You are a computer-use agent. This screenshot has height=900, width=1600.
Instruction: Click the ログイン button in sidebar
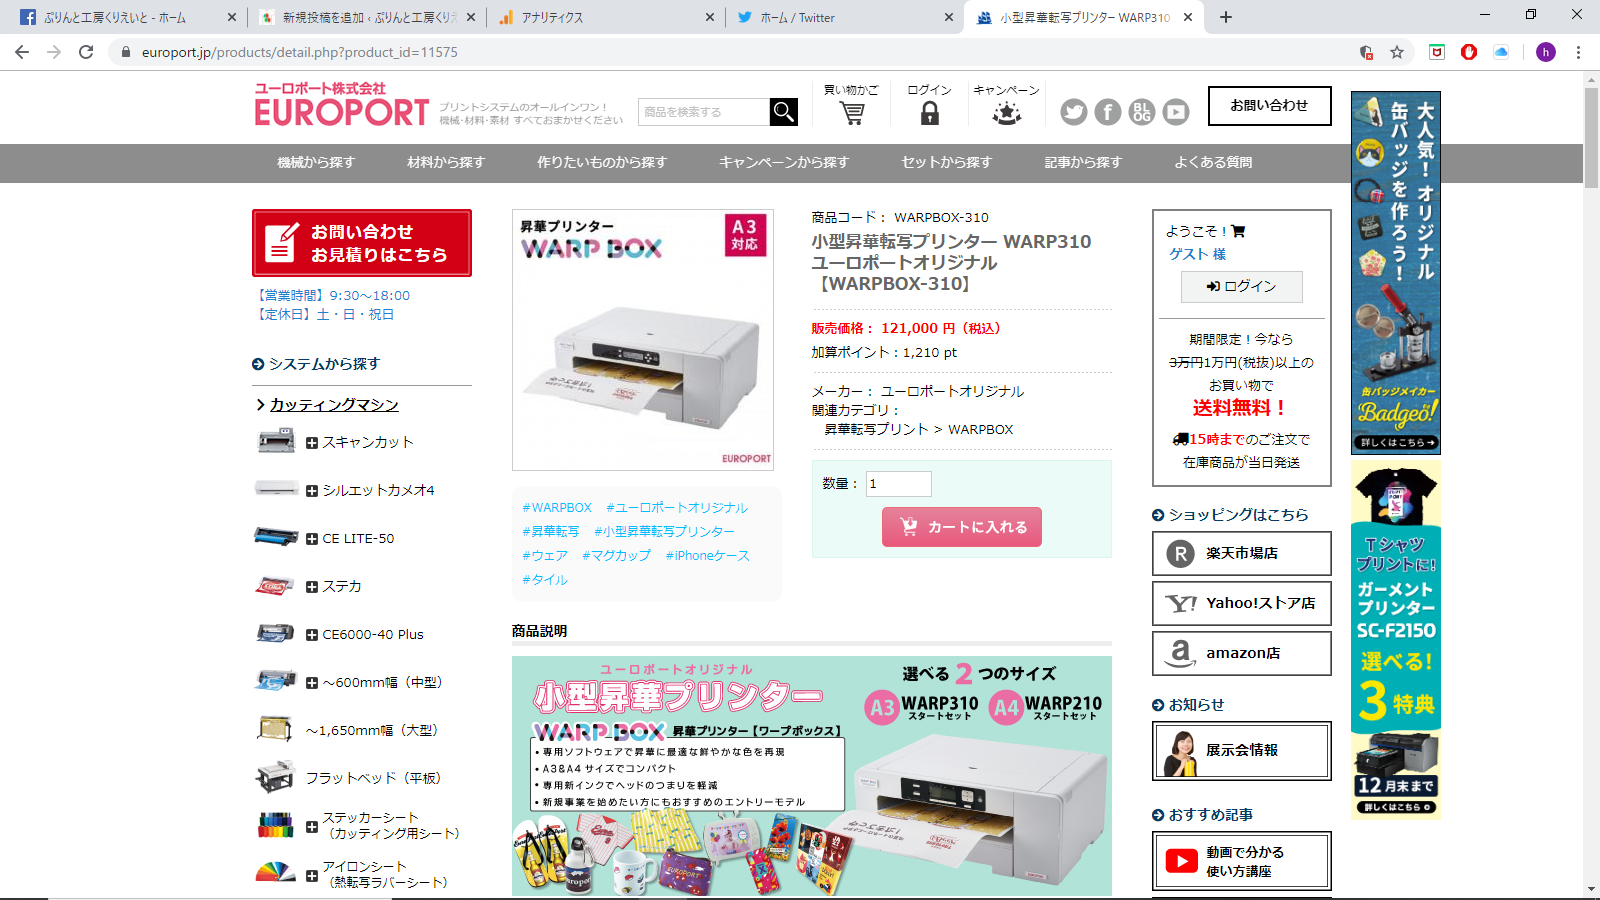tap(1242, 286)
